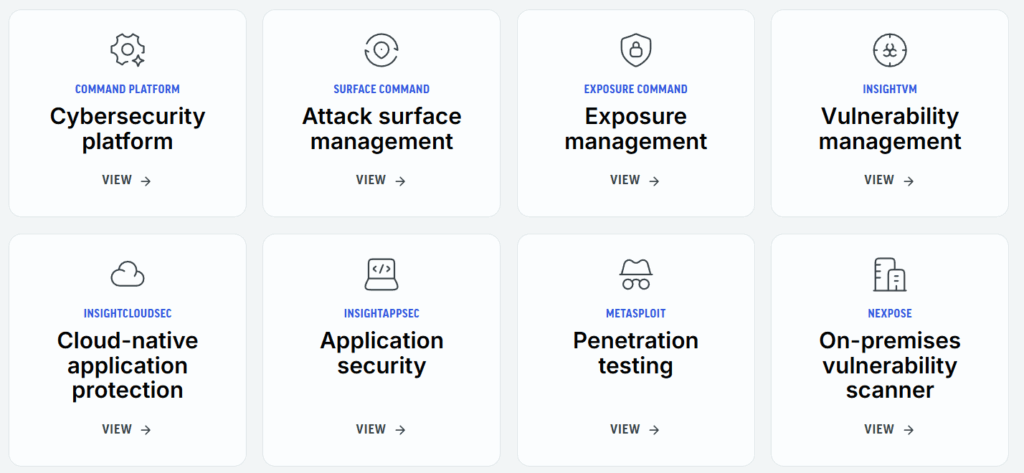This screenshot has width=1024, height=473.
Task: Click the Nexpose building icon
Action: click(889, 273)
